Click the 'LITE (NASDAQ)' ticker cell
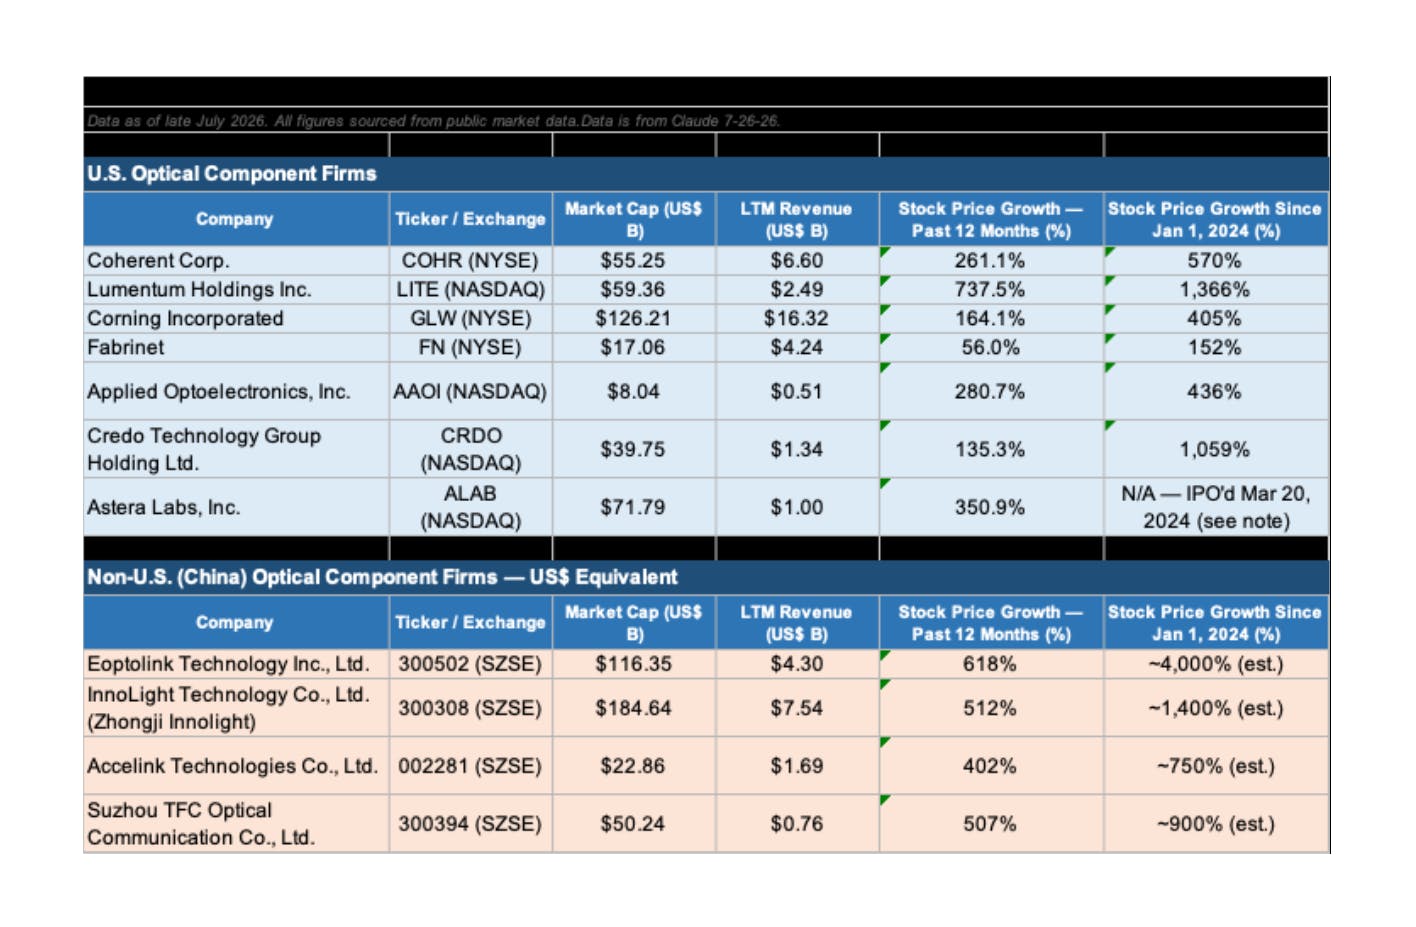 coord(470,290)
